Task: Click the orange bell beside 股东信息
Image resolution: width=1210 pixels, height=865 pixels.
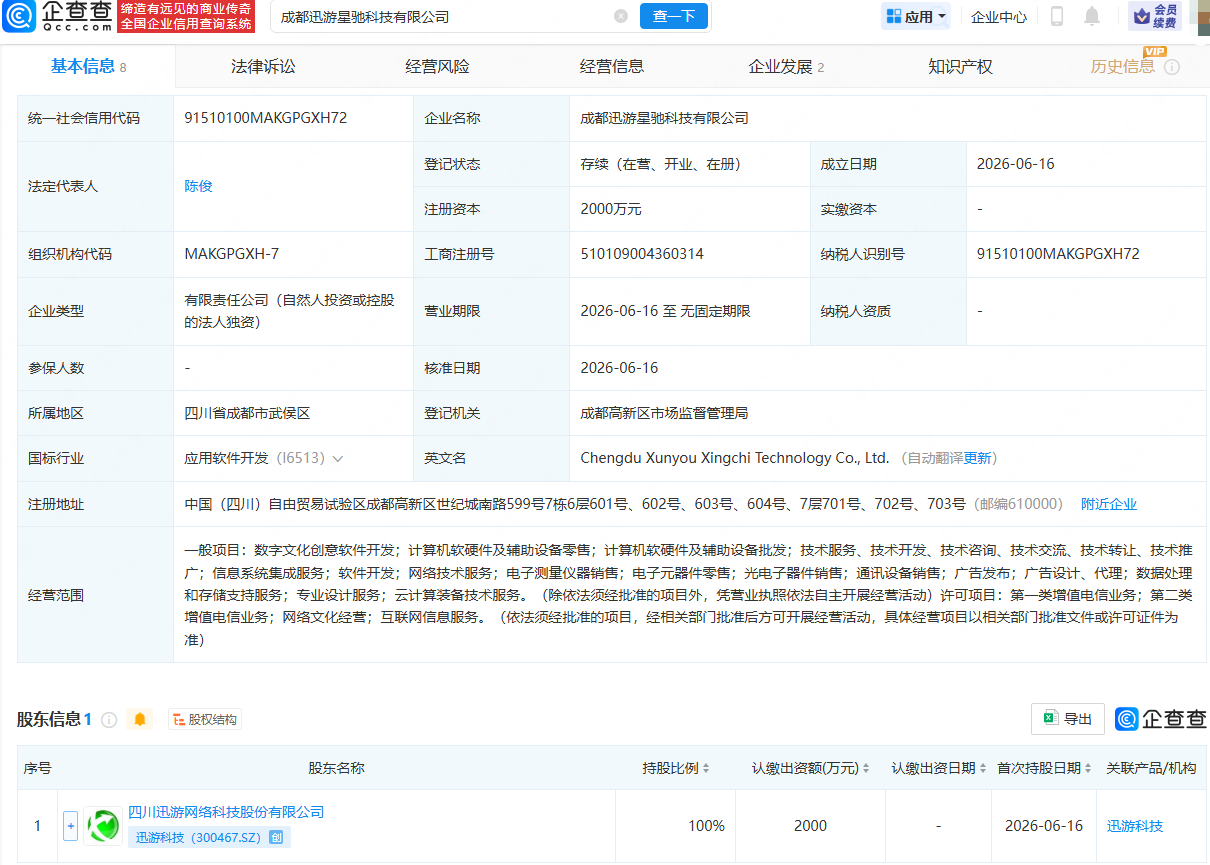Action: coord(140,719)
